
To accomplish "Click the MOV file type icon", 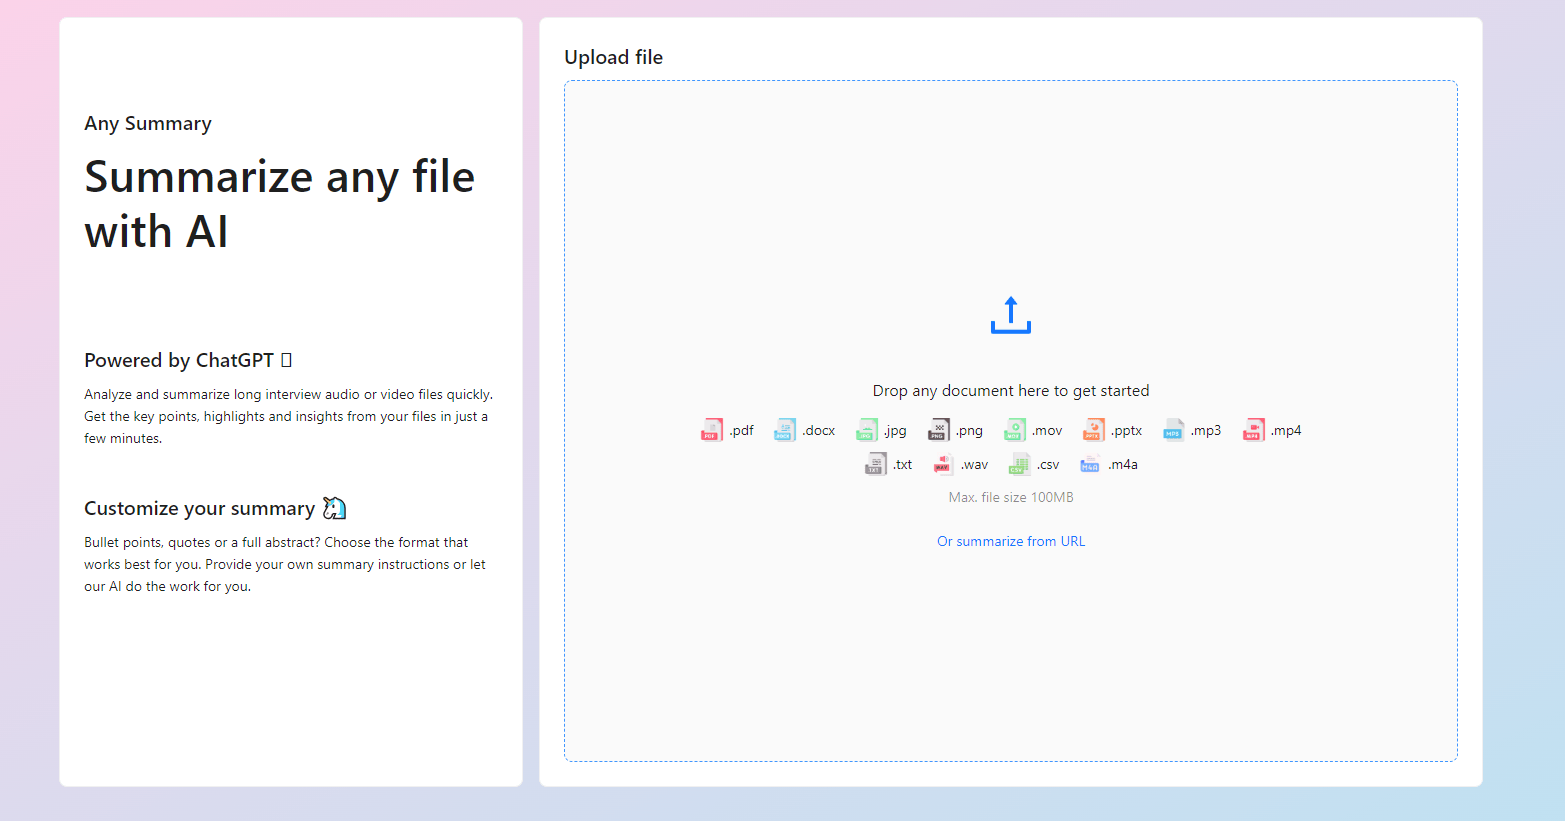I will click(x=1014, y=430).
